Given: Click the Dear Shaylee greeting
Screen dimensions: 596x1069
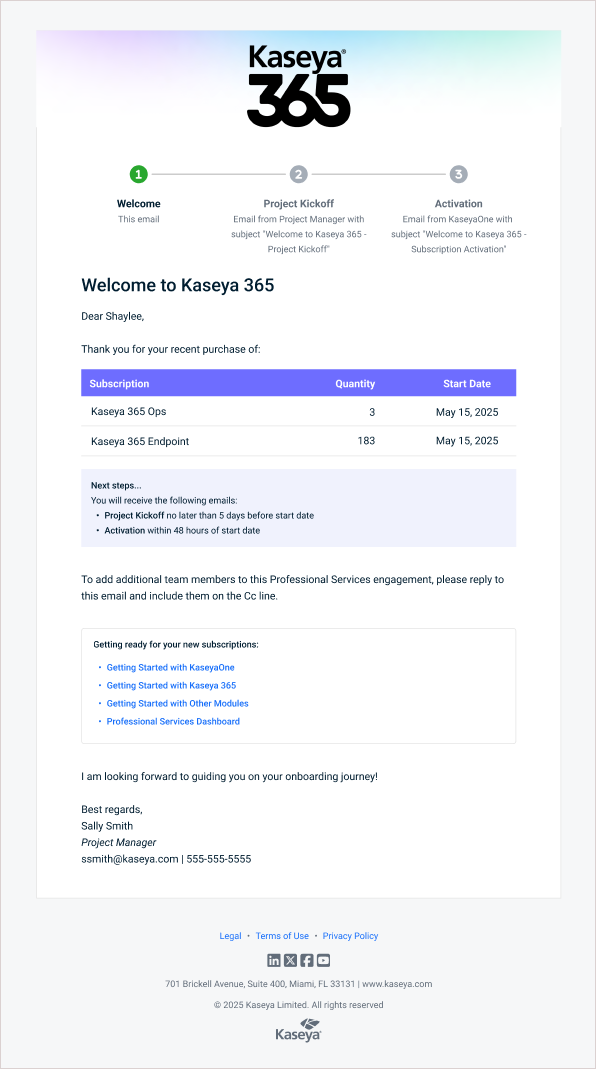Looking at the screenshot, I should tap(113, 316).
